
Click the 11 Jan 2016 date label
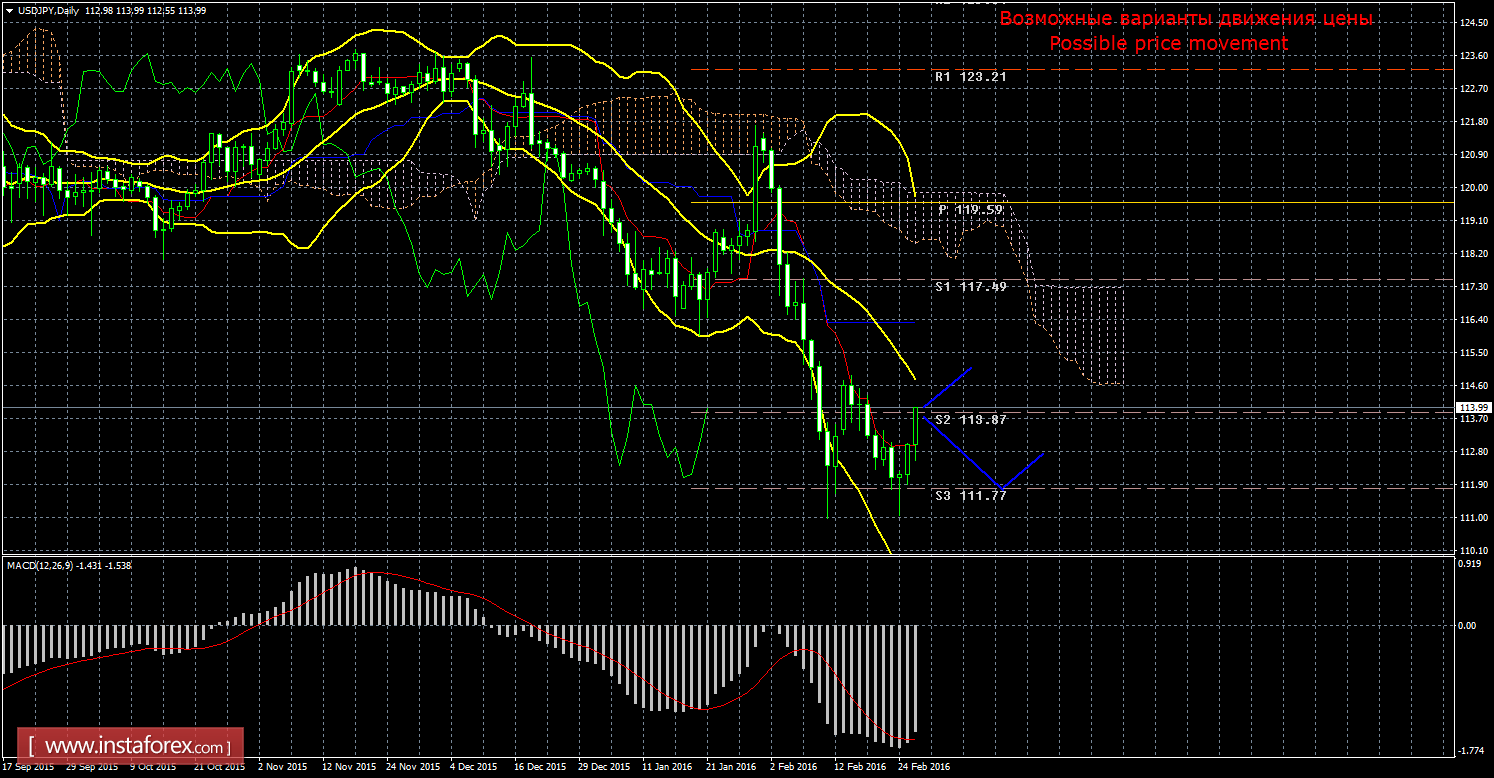[668, 767]
